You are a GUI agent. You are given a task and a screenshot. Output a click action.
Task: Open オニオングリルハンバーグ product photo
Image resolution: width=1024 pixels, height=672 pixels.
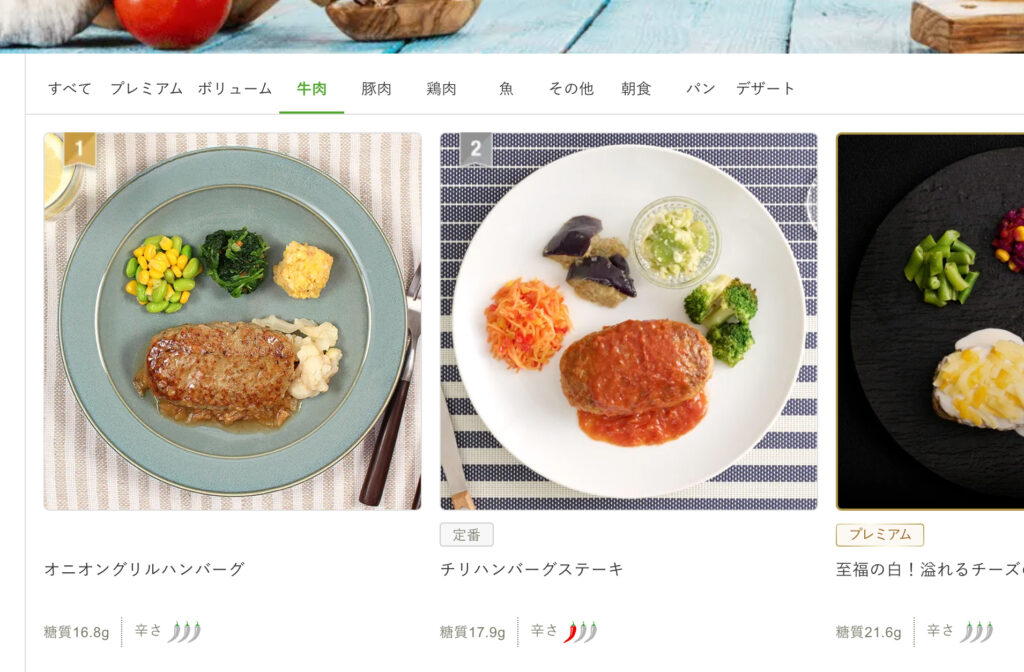point(232,321)
